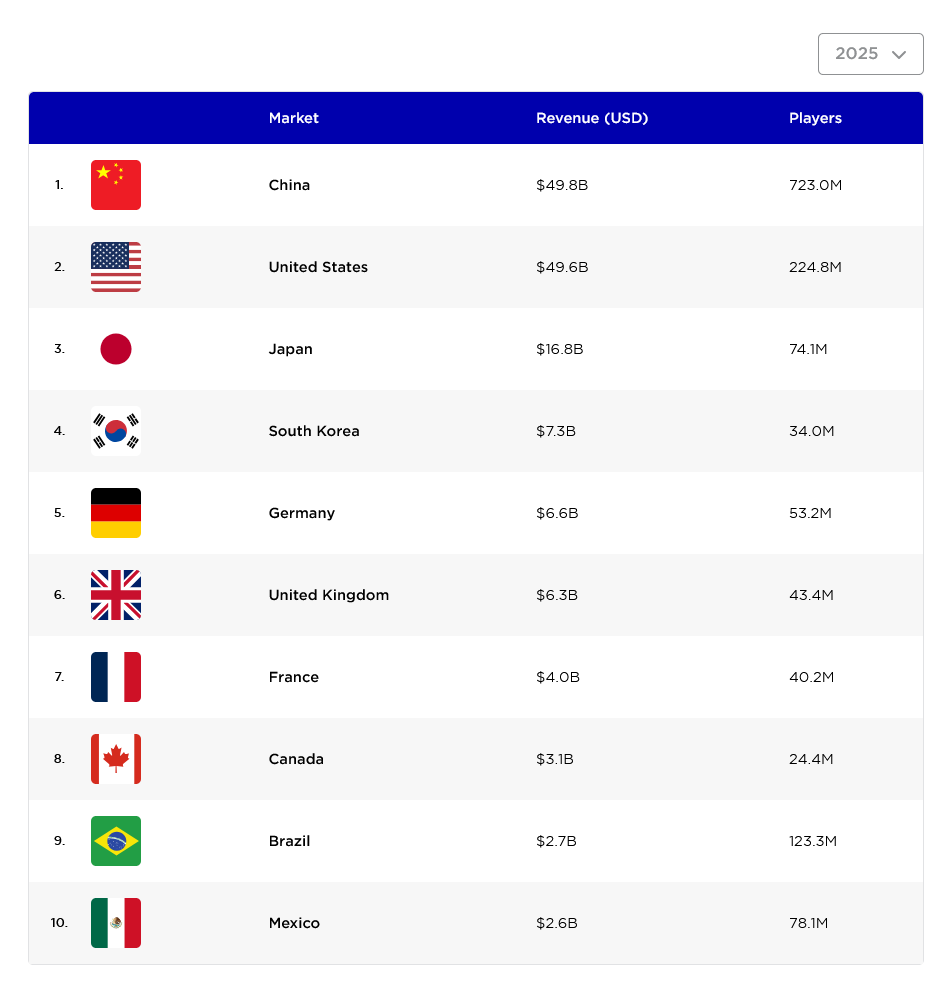
Task: Click Brazil's 123.3M players value
Action: pos(812,841)
